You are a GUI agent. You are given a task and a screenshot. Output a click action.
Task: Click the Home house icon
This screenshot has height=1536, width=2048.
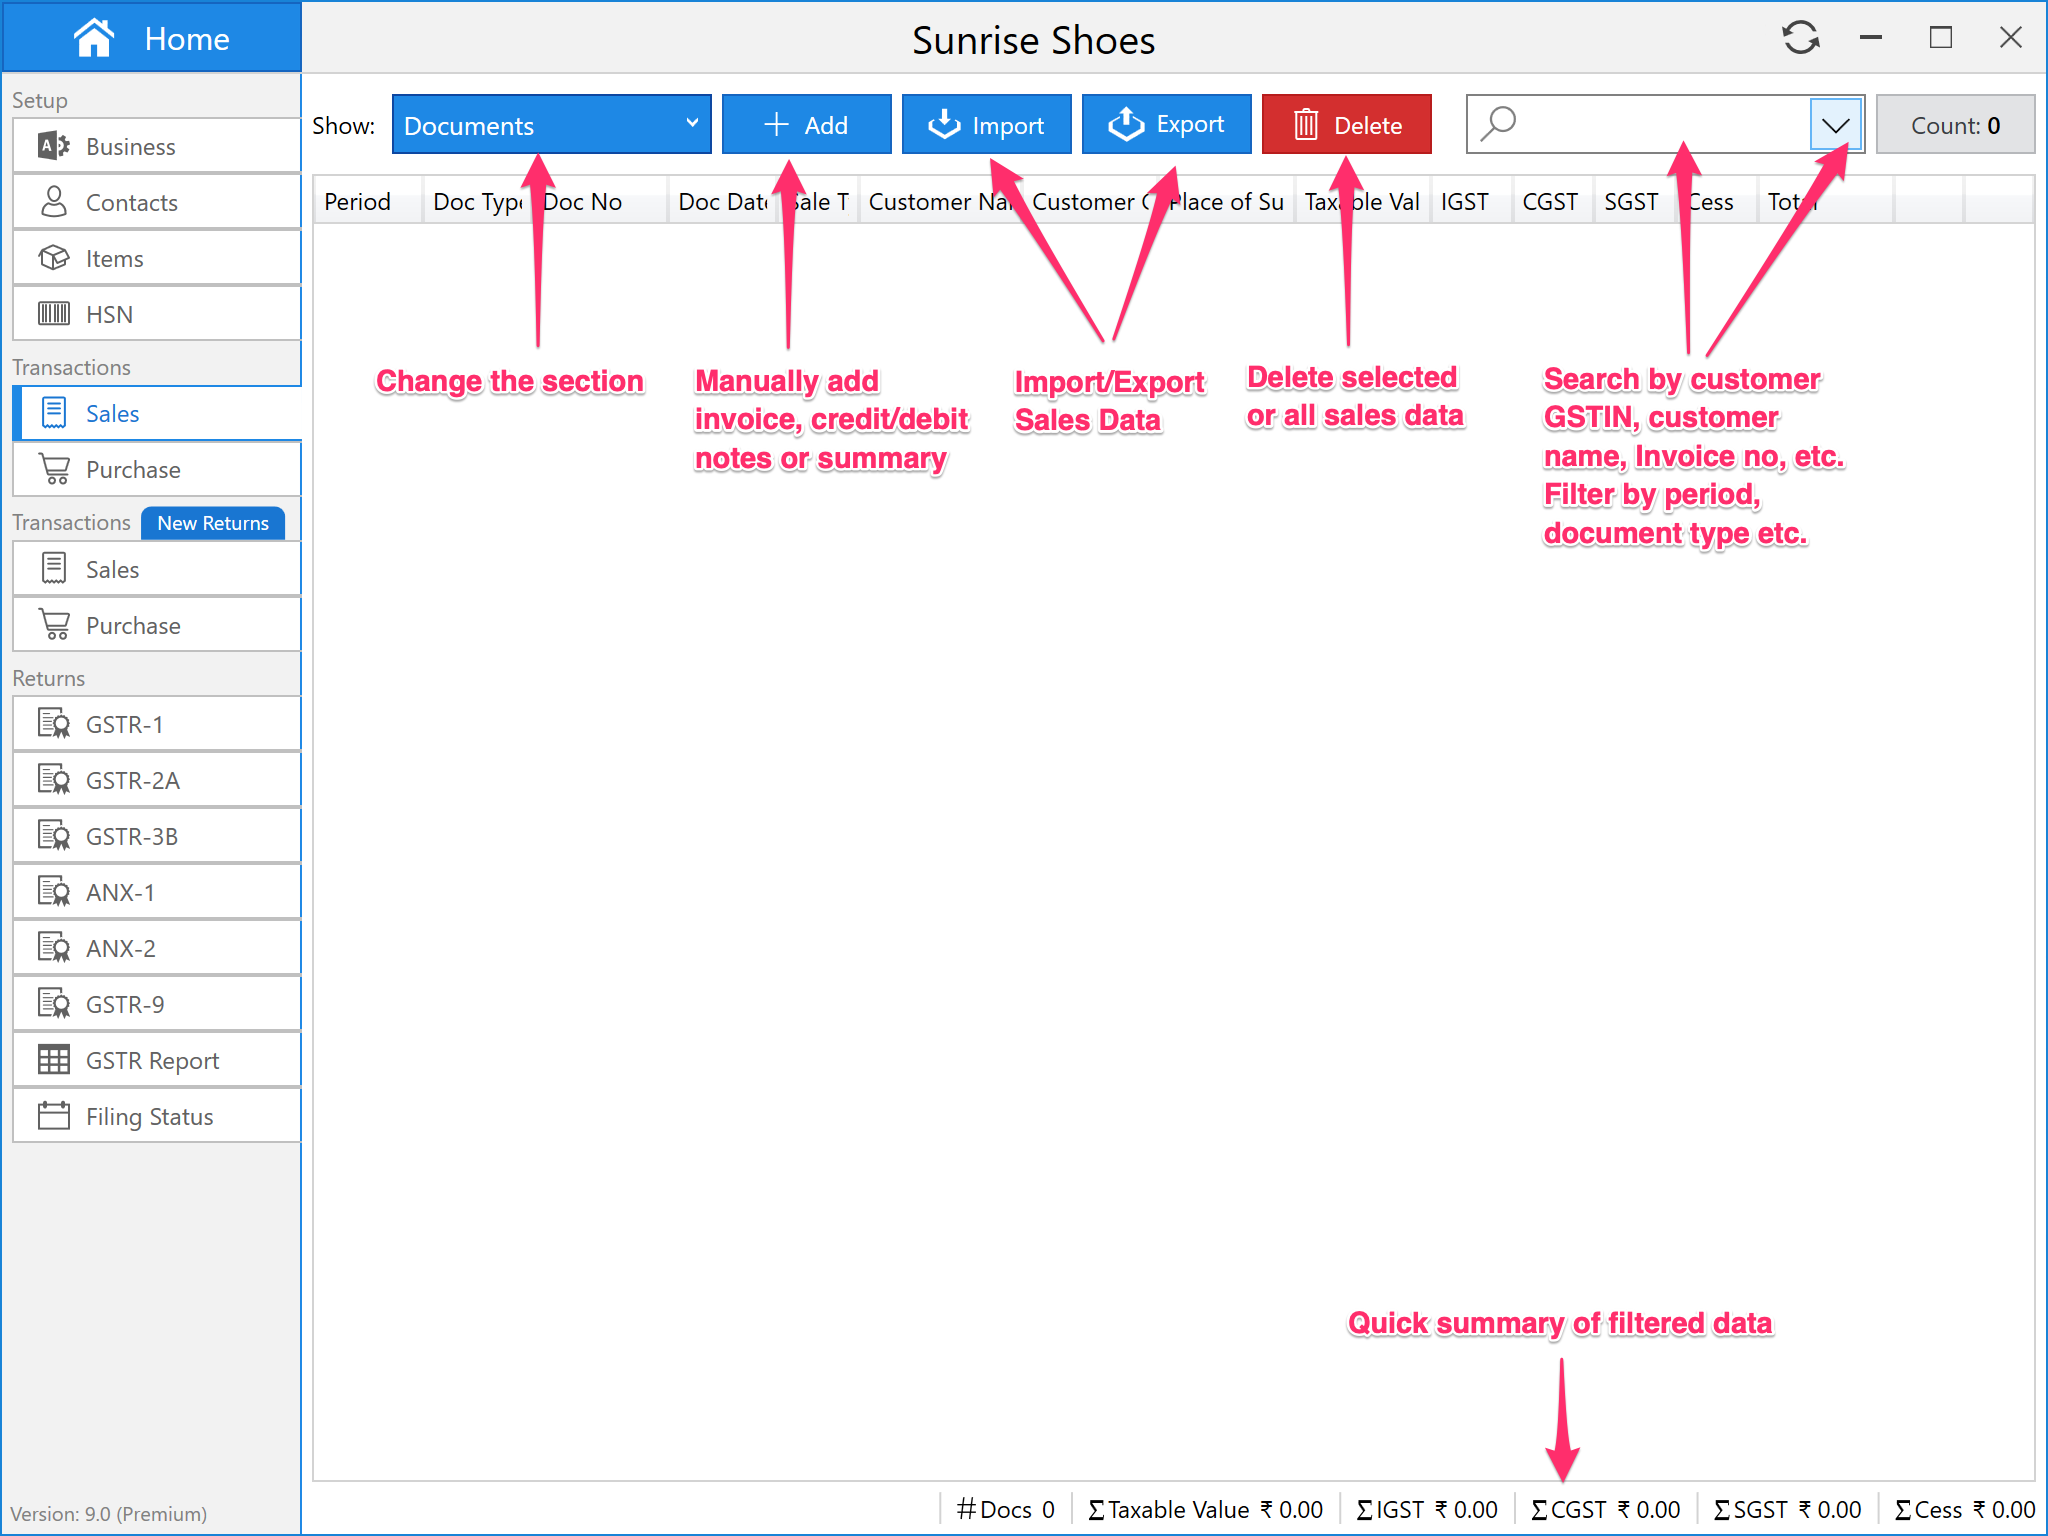94,38
